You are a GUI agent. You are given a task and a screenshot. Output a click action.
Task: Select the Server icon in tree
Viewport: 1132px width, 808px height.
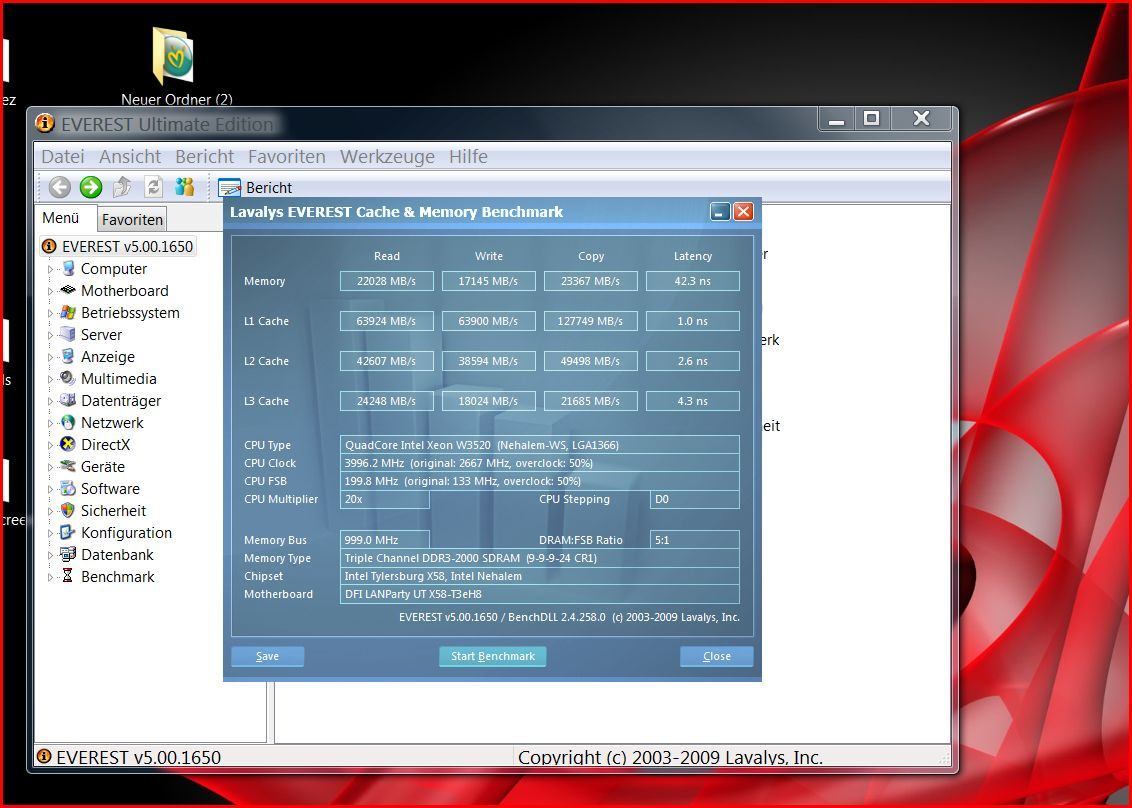coord(68,334)
